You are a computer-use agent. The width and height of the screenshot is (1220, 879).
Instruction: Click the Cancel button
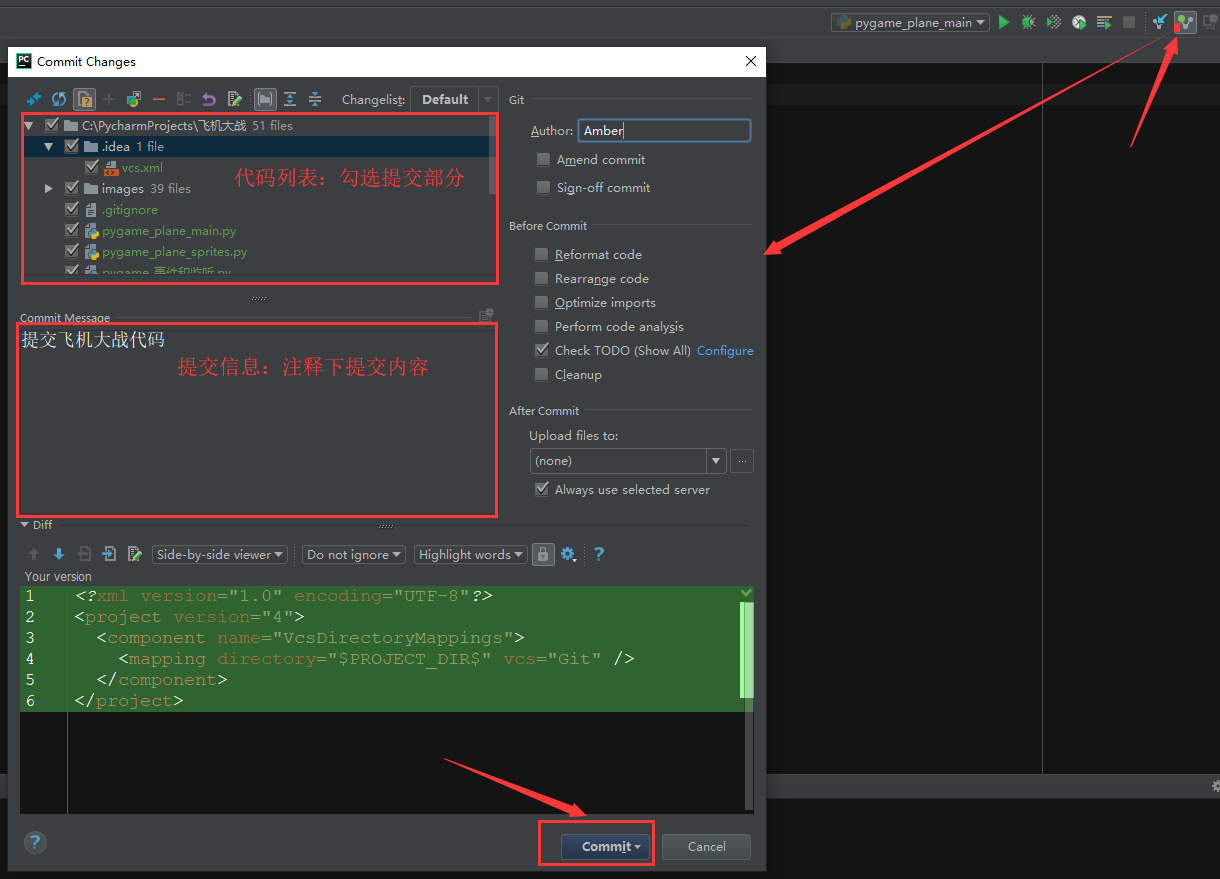[707, 846]
